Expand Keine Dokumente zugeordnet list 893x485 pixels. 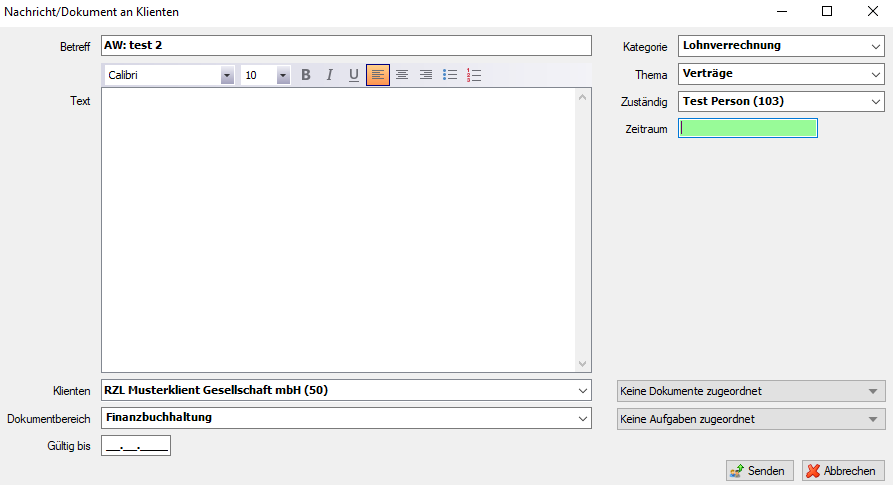coord(875,391)
